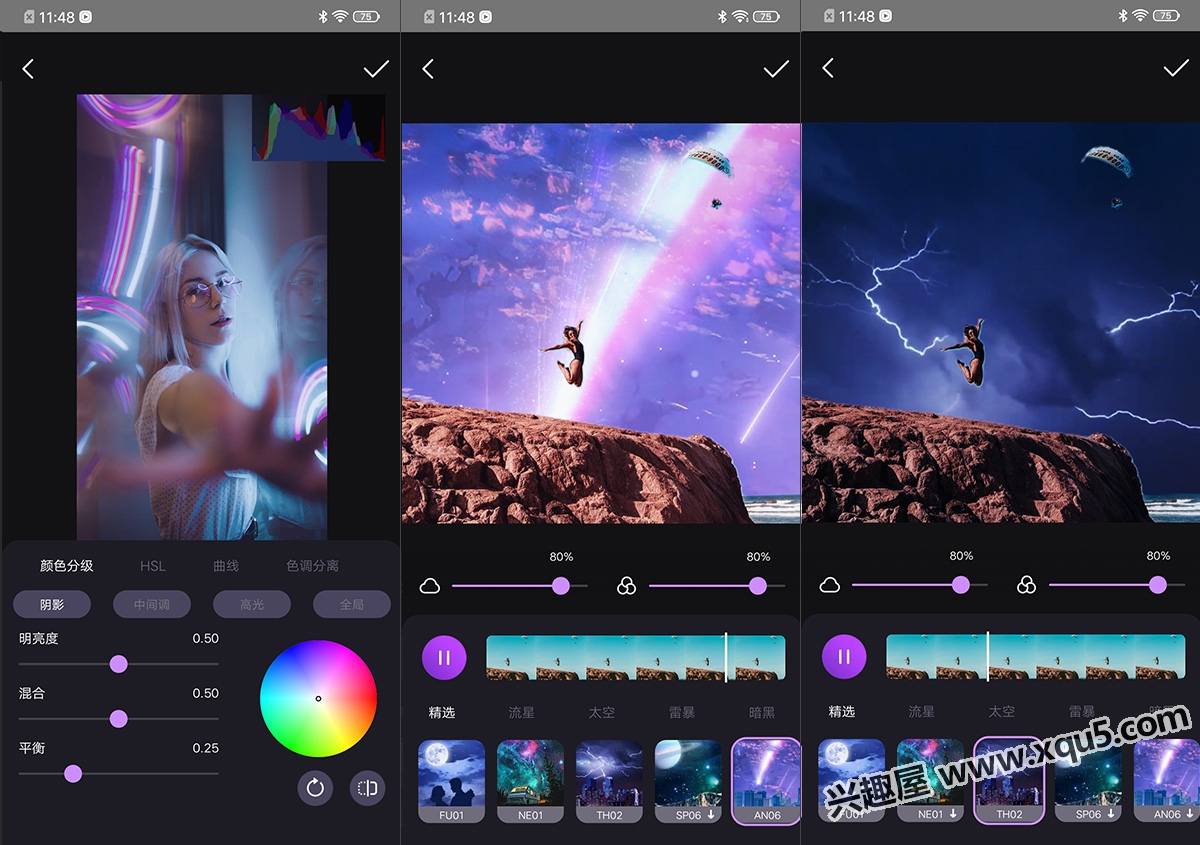Click the 明亮度 brightness slider handle
1200x845 pixels.
pos(118,664)
